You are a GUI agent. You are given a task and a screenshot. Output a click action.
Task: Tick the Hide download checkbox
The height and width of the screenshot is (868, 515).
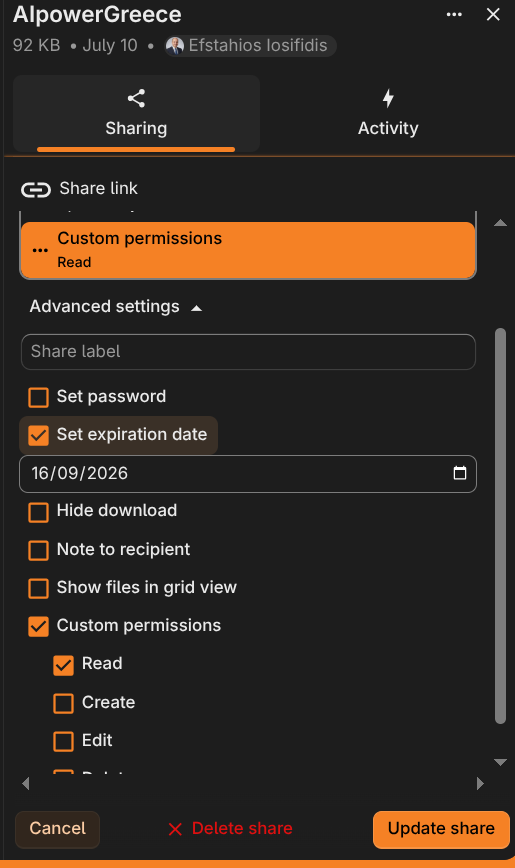tap(38, 512)
